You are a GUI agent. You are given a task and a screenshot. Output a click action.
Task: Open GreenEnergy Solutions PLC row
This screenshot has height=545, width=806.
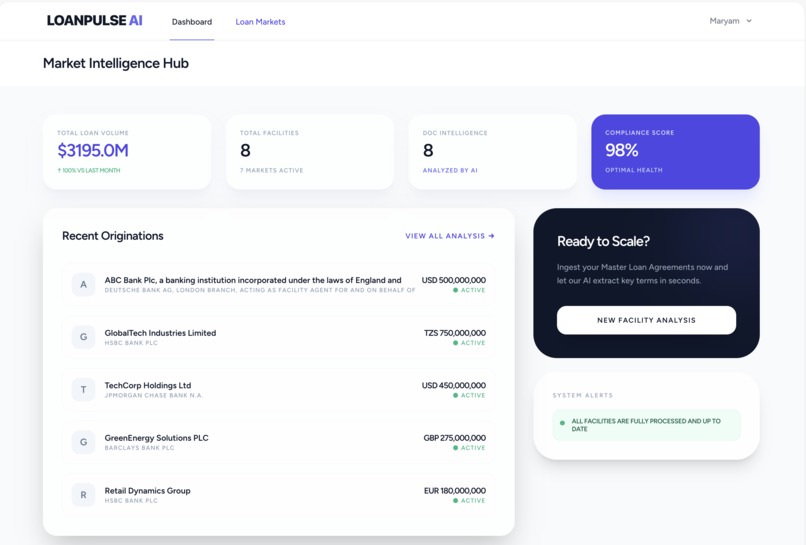coord(279,442)
